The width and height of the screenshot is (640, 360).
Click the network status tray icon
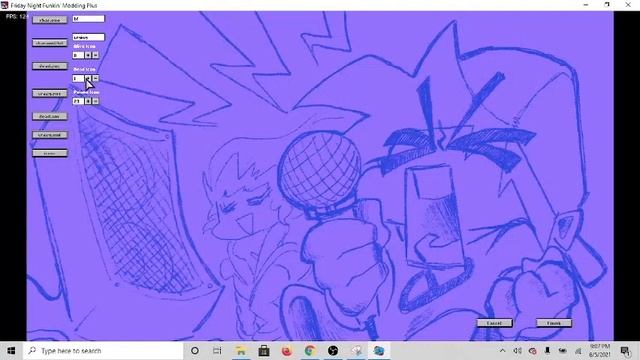click(578, 351)
